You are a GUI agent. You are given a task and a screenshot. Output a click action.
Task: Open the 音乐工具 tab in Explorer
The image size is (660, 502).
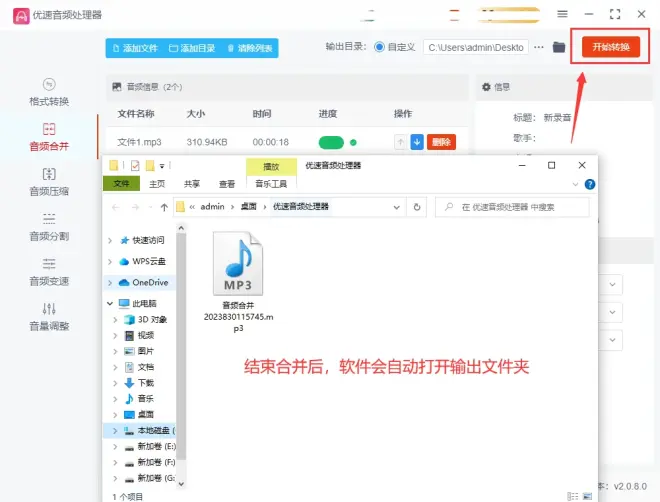coord(271,184)
